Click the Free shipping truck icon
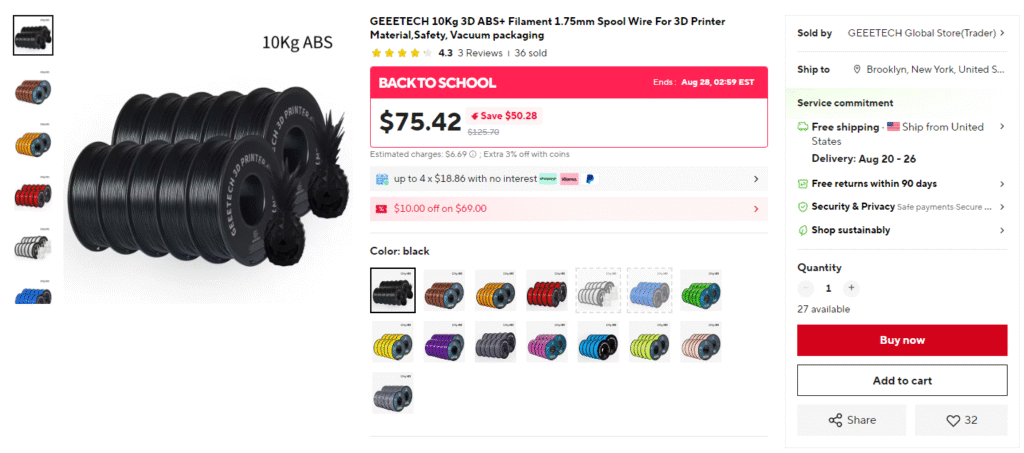This screenshot has width=1024, height=453. [803, 127]
